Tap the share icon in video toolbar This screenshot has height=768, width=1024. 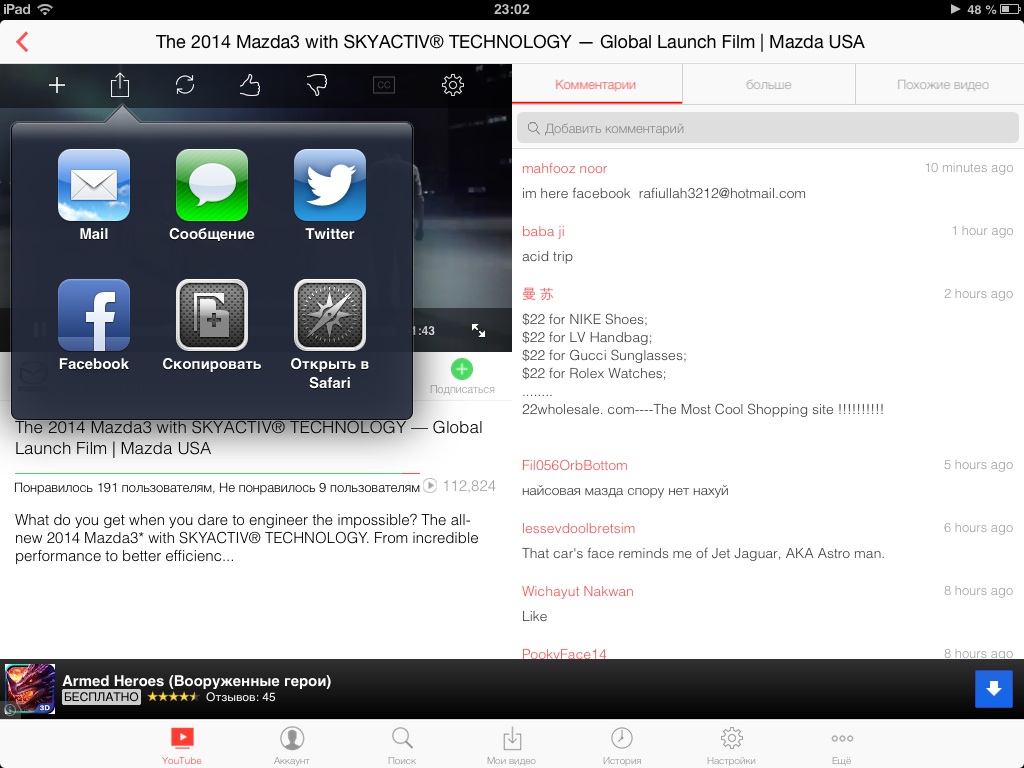(x=120, y=84)
